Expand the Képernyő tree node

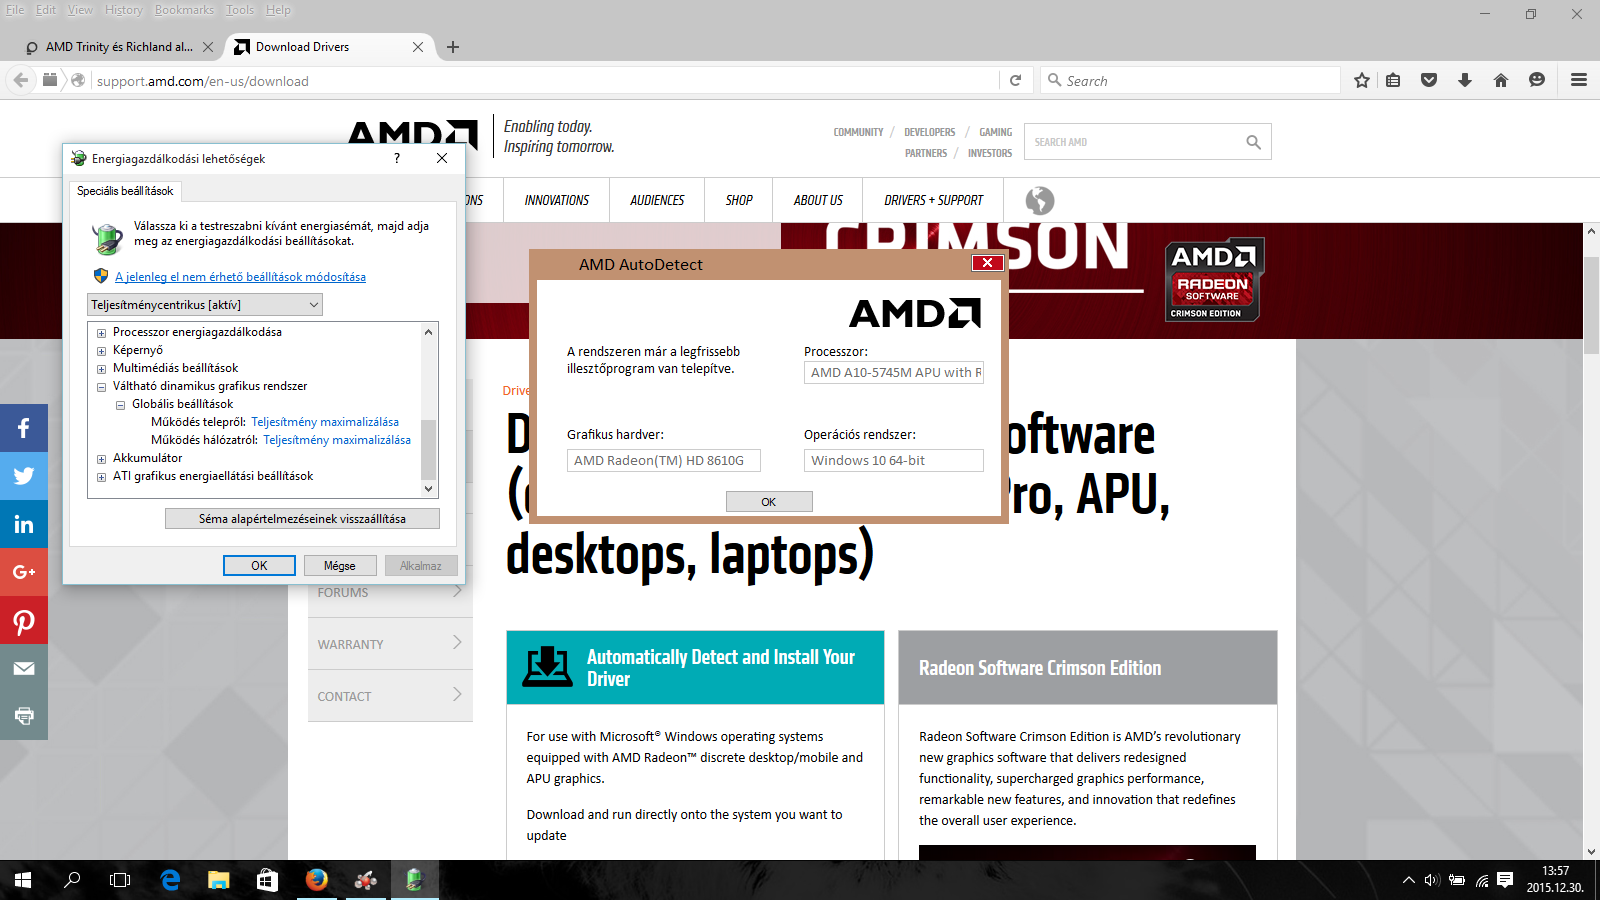click(101, 351)
